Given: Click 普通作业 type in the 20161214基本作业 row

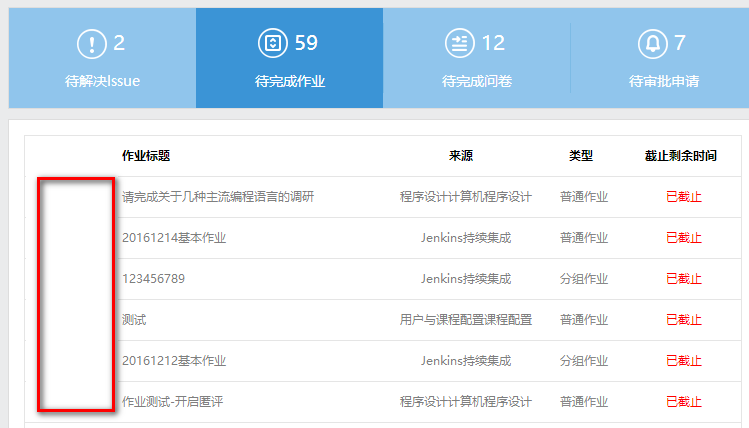Looking at the screenshot, I should pyautogui.click(x=584, y=238).
